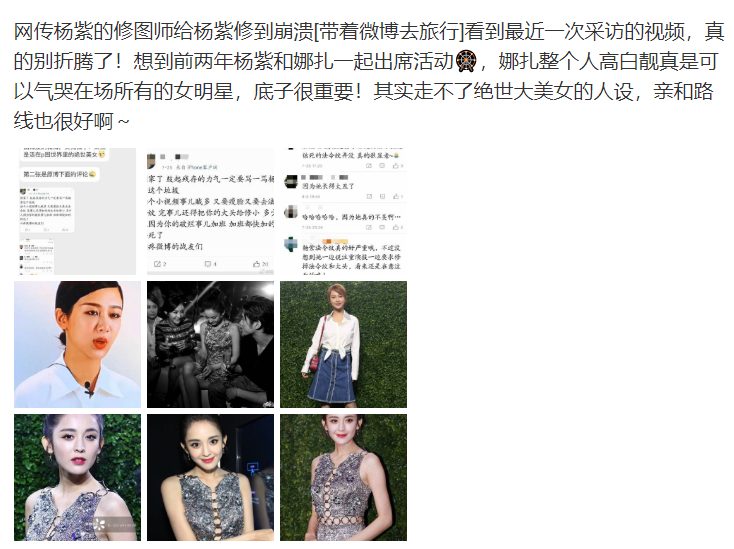Image resolution: width=734 pixels, height=549 pixels.
Task: Open the black-and-white group event photo
Action: [210, 344]
